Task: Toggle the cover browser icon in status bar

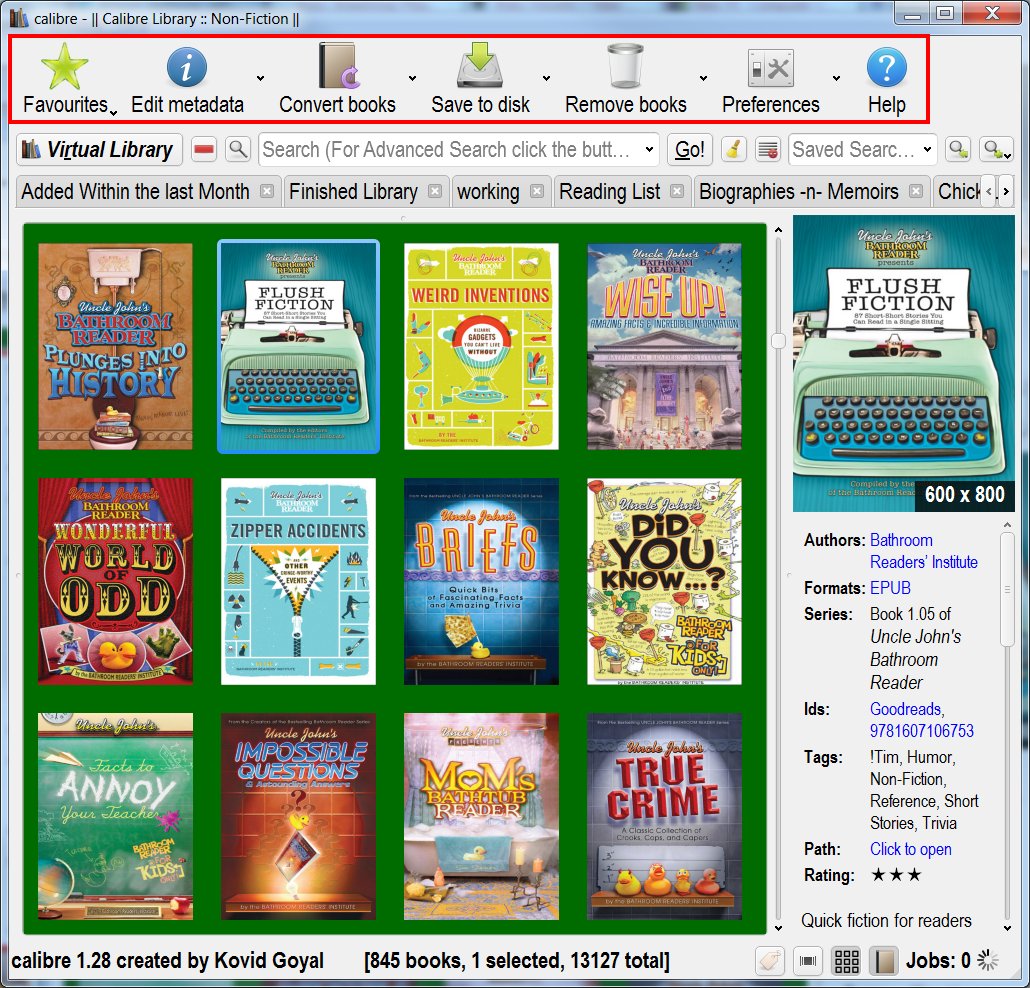Action: click(x=808, y=962)
